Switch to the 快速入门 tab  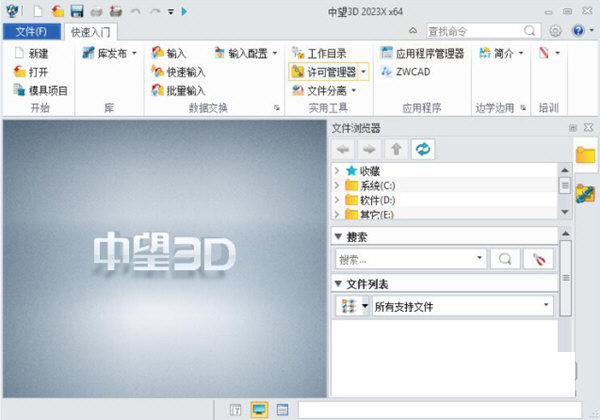(x=91, y=32)
